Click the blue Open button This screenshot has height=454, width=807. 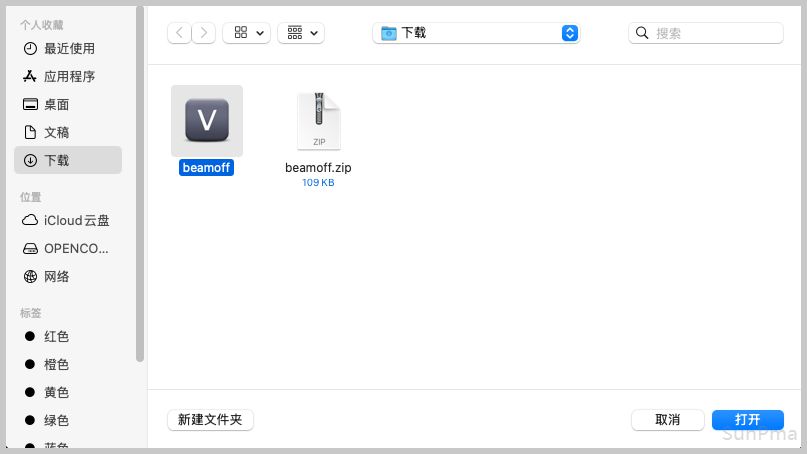pyautogui.click(x=747, y=420)
